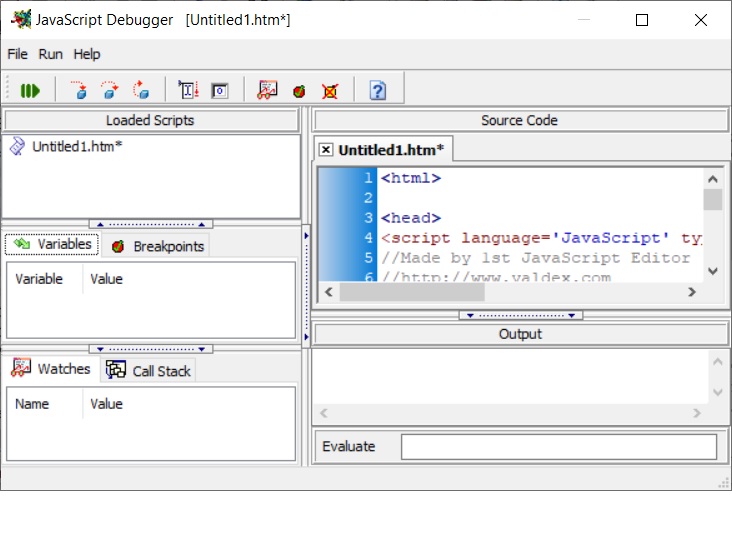Open Help with the question mark icon
This screenshot has width=732, height=545.
click(x=378, y=90)
